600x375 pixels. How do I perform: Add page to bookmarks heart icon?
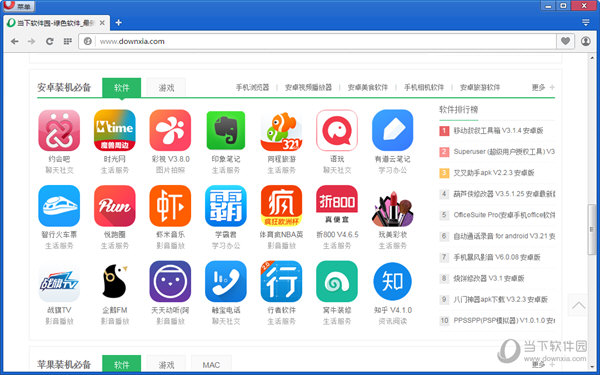click(565, 41)
